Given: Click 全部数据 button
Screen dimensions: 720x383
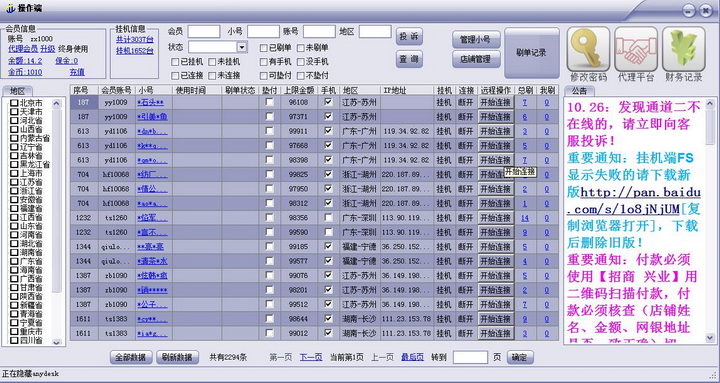Looking at the screenshot, I should pyautogui.click(x=131, y=357).
